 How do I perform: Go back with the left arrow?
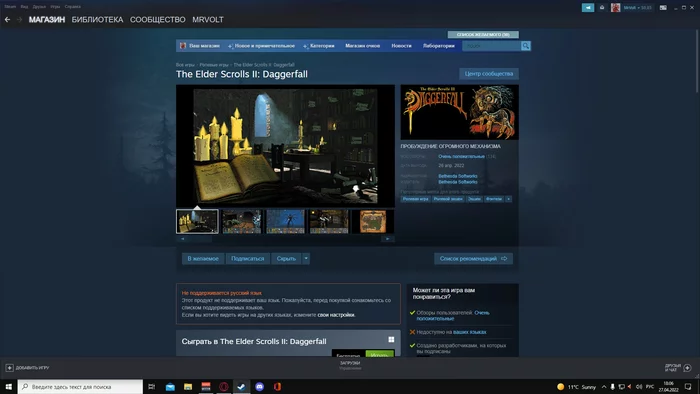point(8,20)
